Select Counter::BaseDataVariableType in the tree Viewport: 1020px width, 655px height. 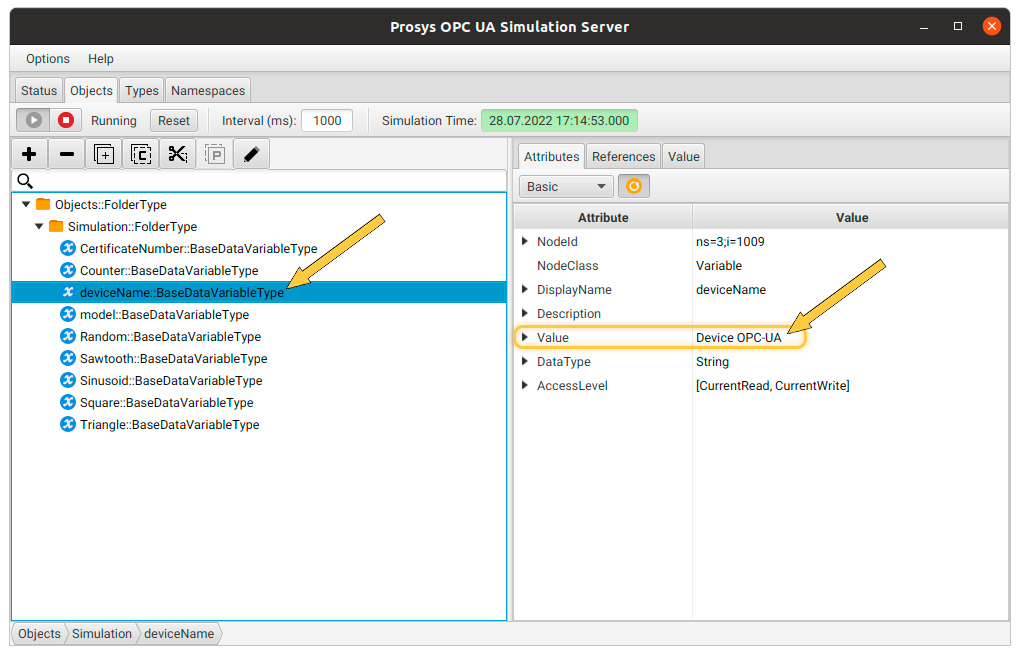259,270
